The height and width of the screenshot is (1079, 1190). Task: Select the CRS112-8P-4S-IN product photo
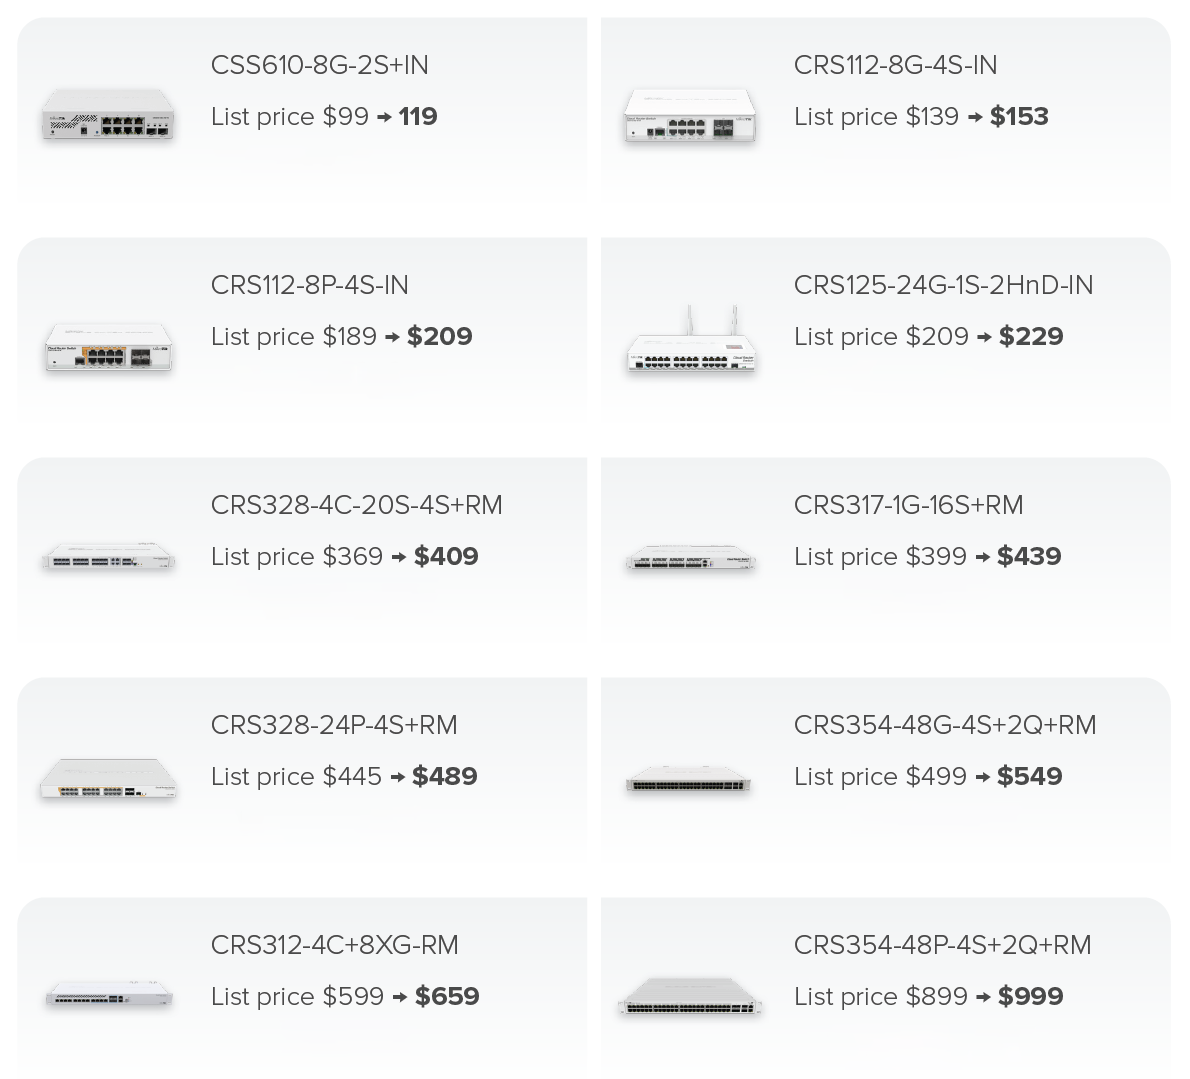108,347
